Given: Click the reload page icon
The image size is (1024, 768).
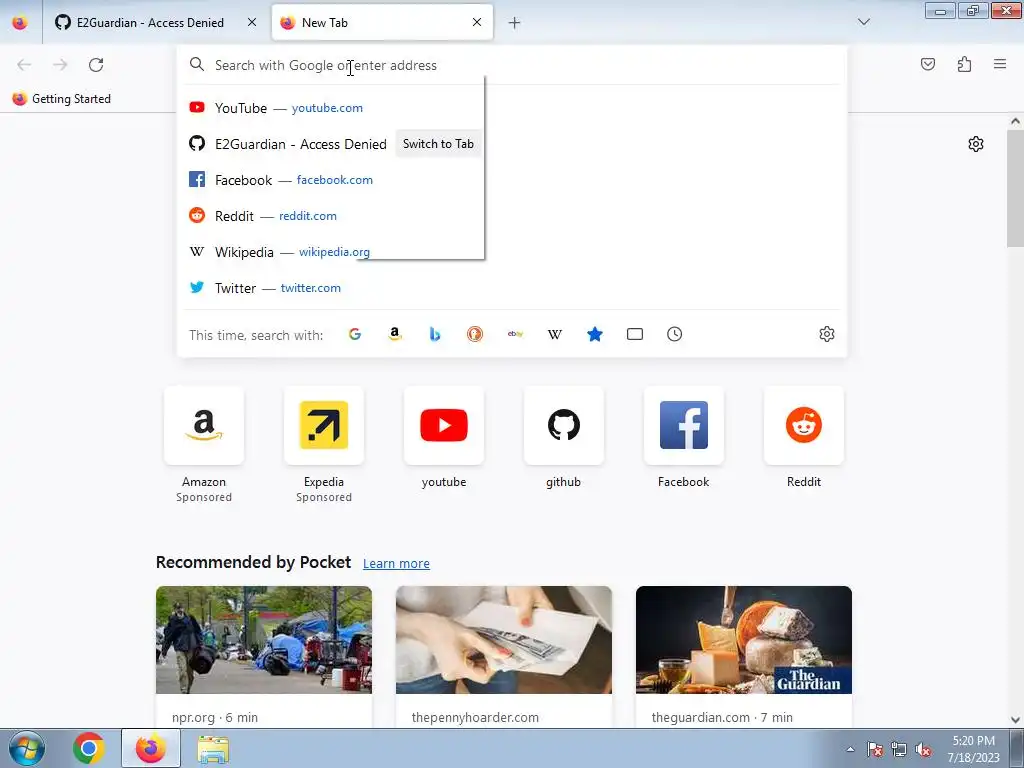Looking at the screenshot, I should pyautogui.click(x=96, y=65).
